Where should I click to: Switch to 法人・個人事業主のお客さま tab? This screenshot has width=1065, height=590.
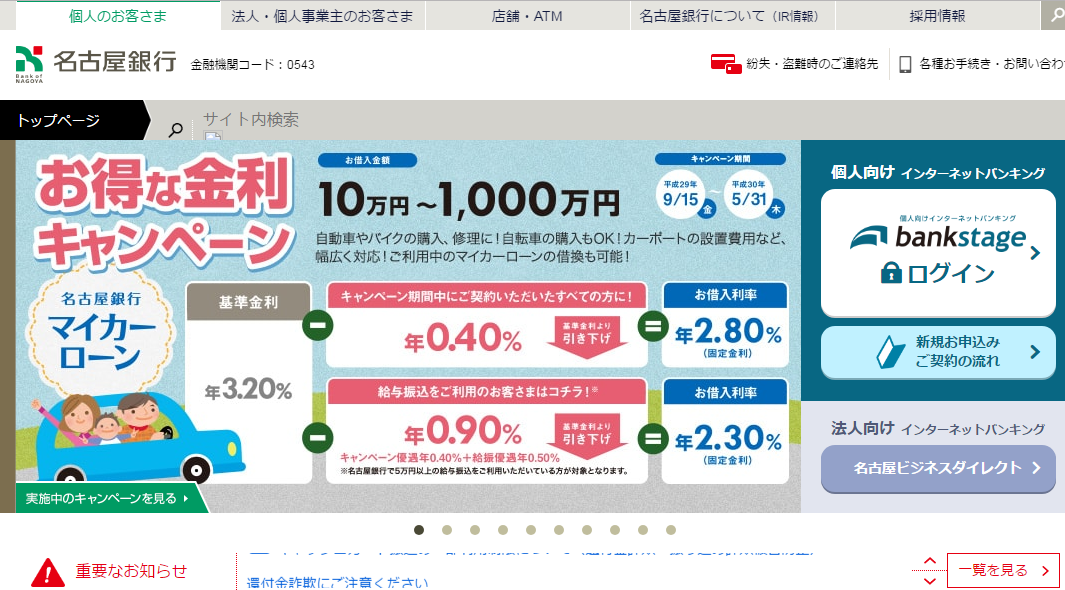(323, 16)
